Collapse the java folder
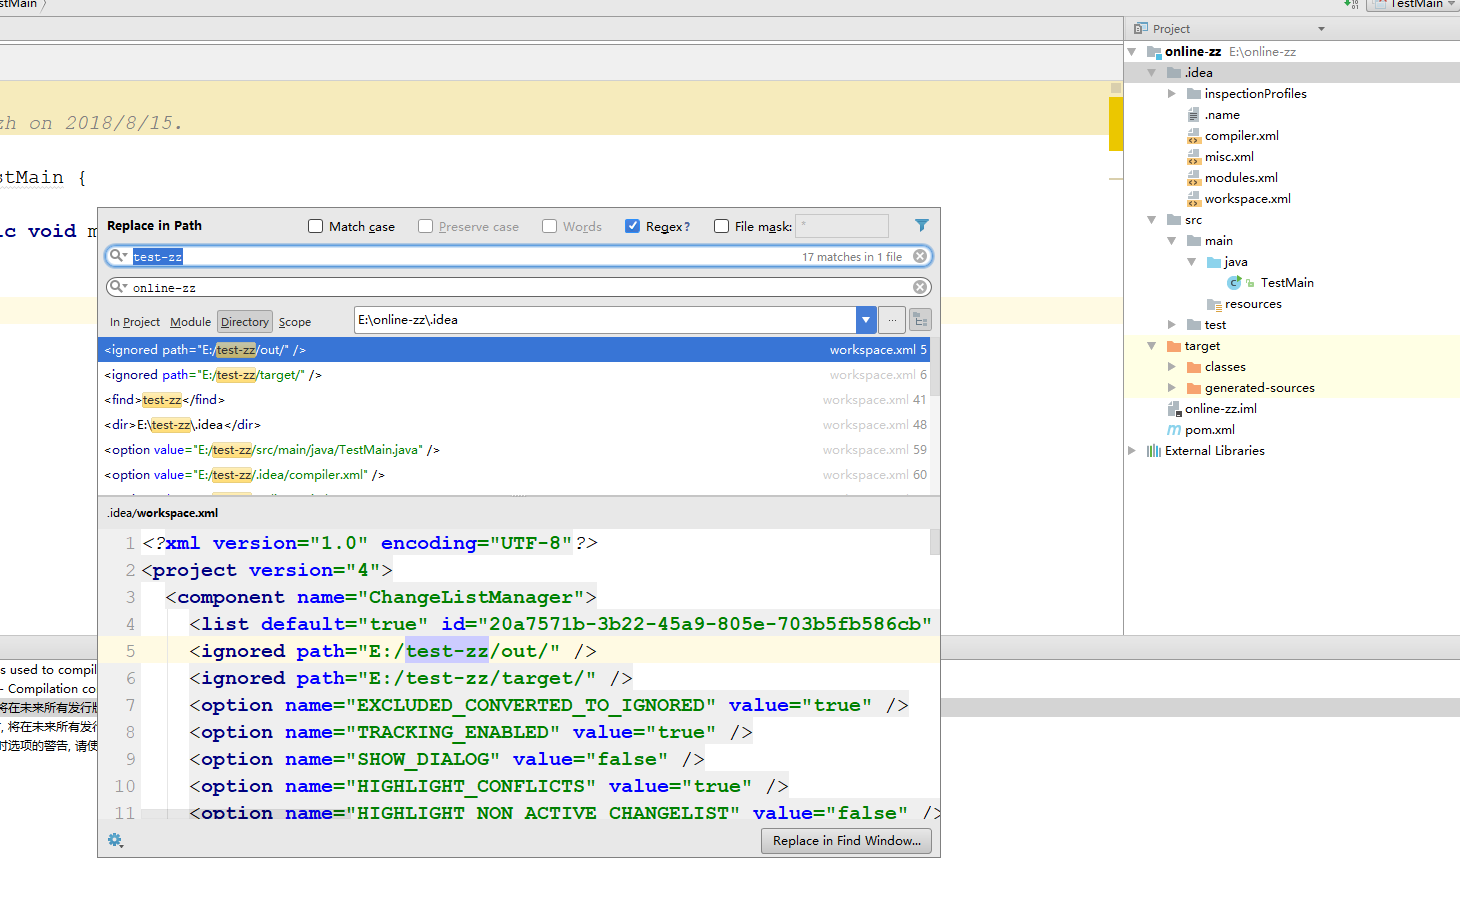Viewport: 1460px width, 899px height. (1192, 262)
